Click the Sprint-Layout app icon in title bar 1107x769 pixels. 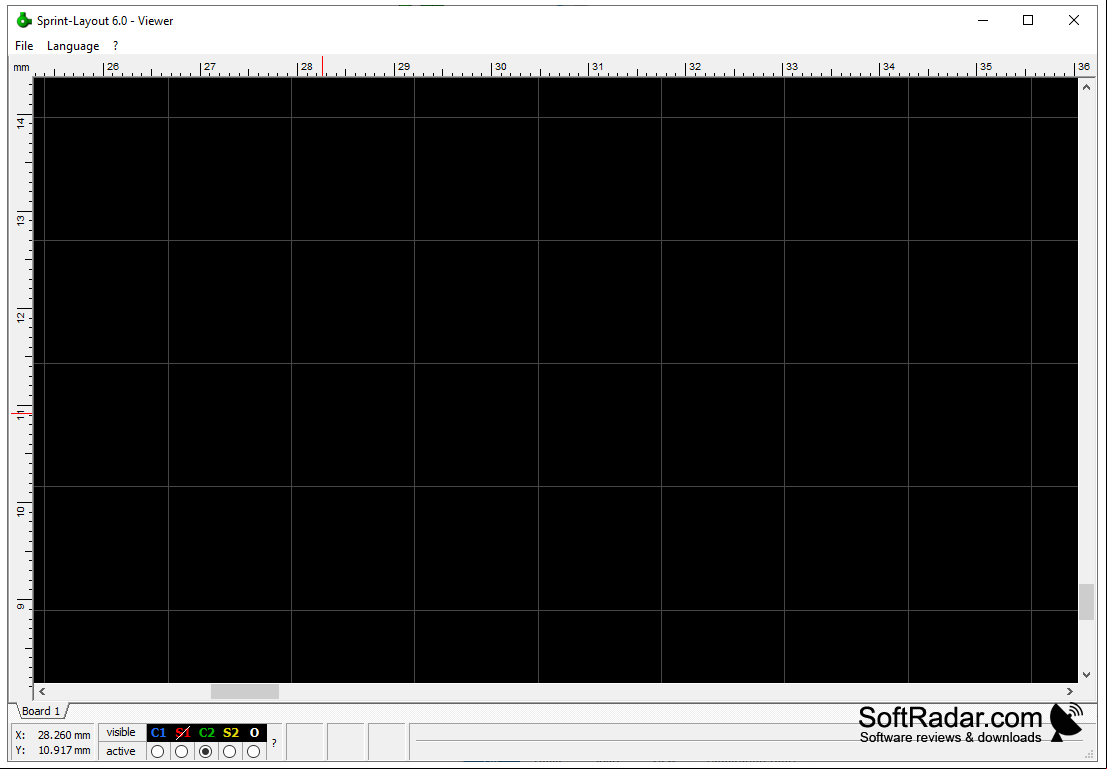coord(24,20)
